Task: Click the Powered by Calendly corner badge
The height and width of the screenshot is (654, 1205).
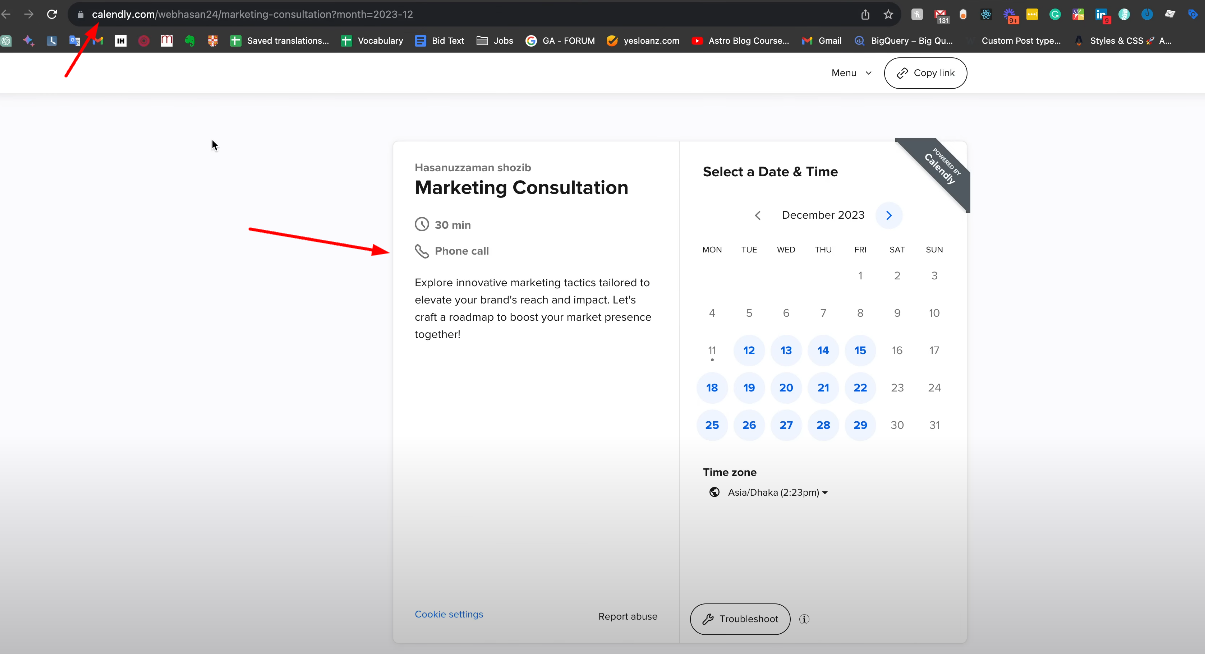Action: click(936, 172)
